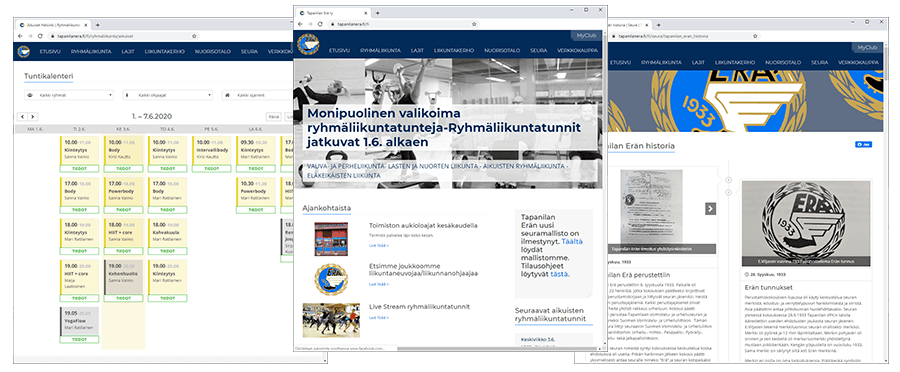The width and height of the screenshot is (900, 372).
Task: Click Lue lisää under Live Stream ryhmäliikuntatunnit
Action: 379,317
